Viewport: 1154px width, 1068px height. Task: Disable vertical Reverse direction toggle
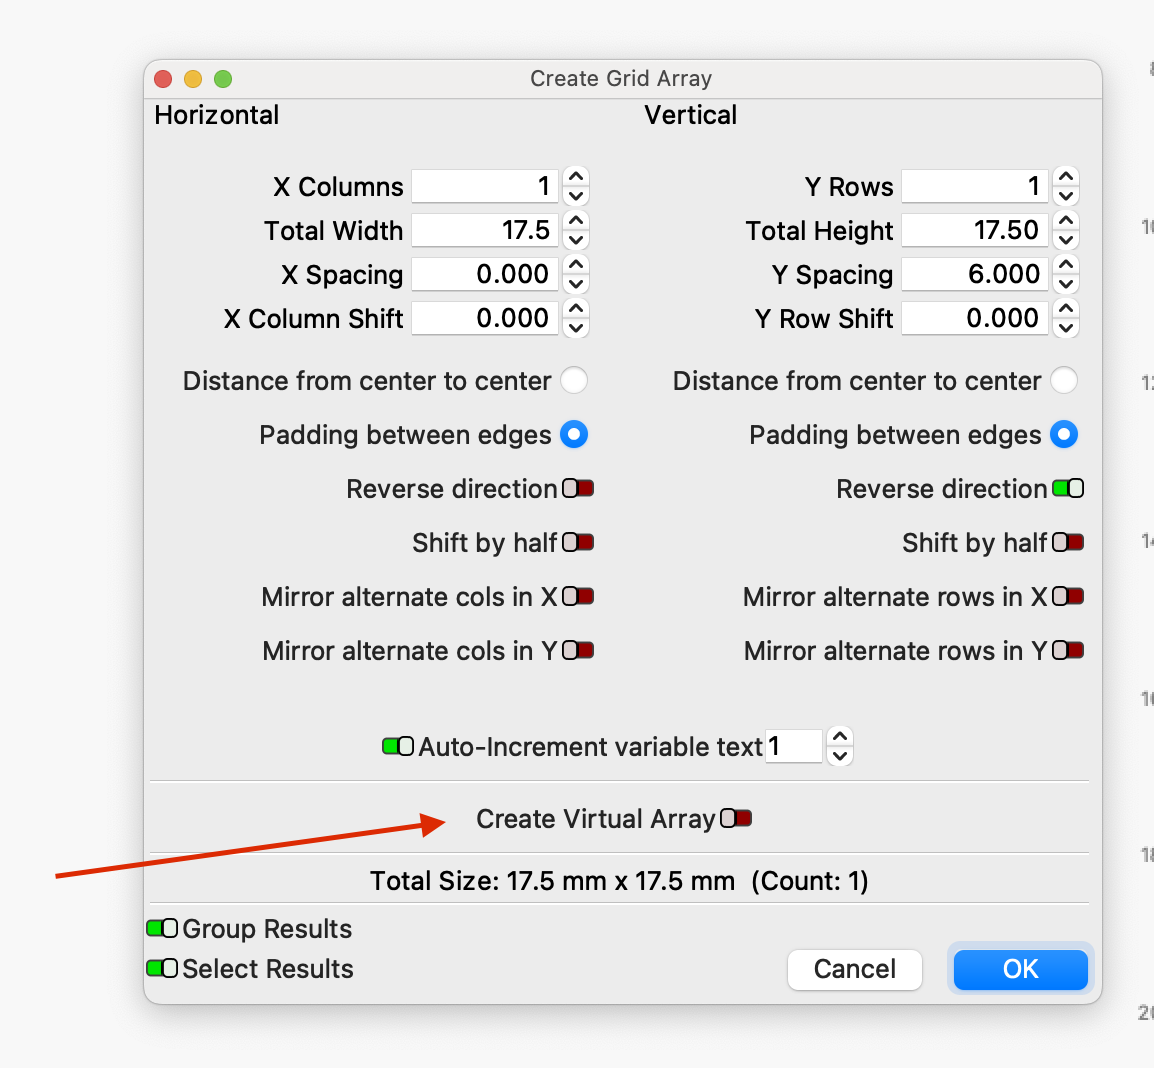[1068, 488]
